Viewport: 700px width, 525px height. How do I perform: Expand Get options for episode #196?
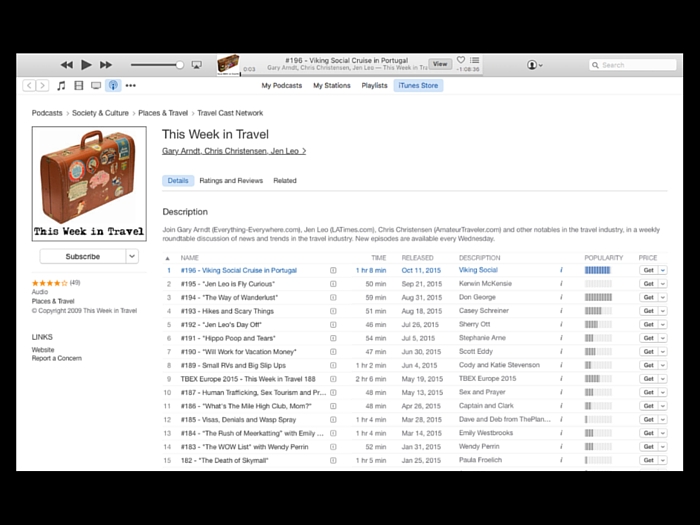pyautogui.click(x=663, y=270)
